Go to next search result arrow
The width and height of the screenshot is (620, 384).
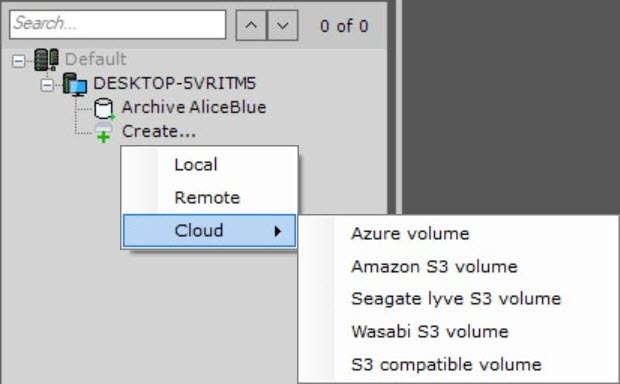pyautogui.click(x=282, y=25)
